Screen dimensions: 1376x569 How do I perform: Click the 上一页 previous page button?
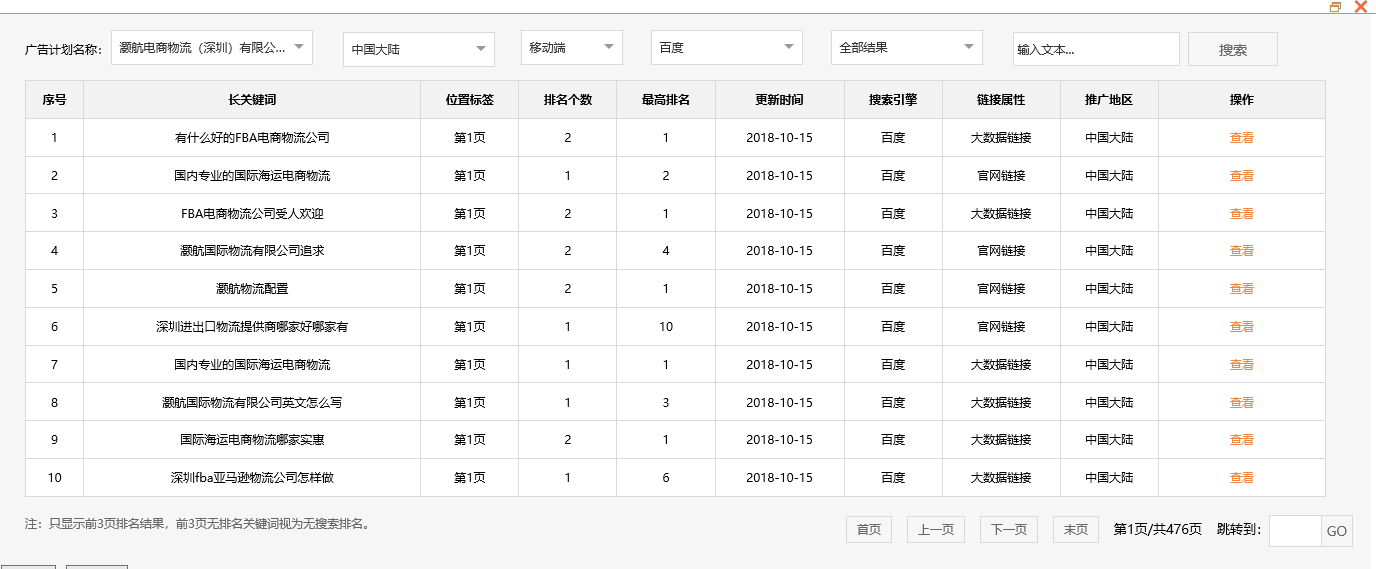click(936, 530)
